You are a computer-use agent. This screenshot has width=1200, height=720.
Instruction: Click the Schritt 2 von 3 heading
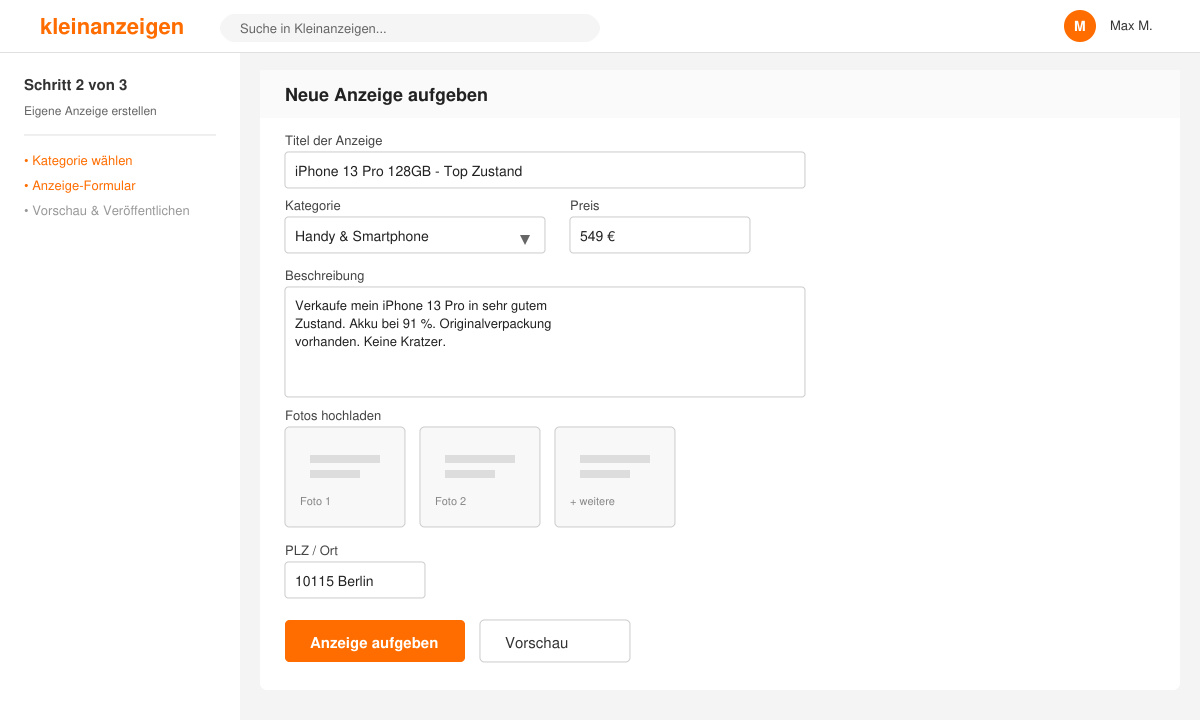76,85
